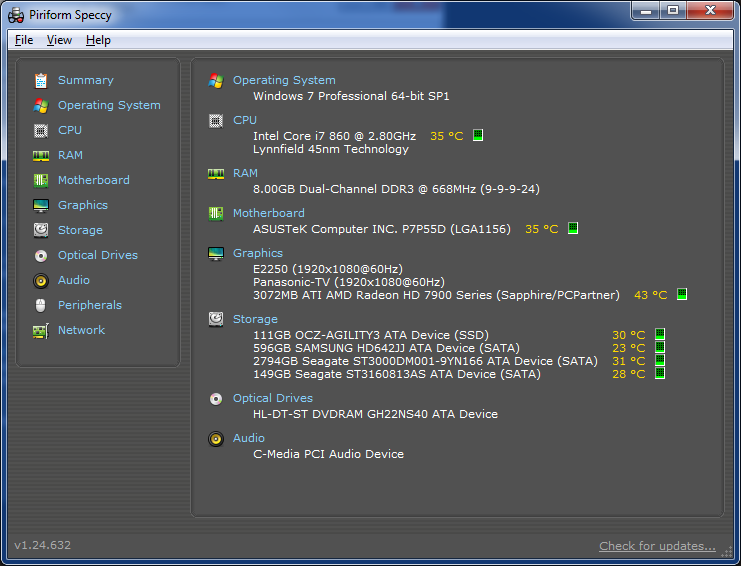Open the Help menu
This screenshot has height=566, width=741.
pyautogui.click(x=98, y=40)
